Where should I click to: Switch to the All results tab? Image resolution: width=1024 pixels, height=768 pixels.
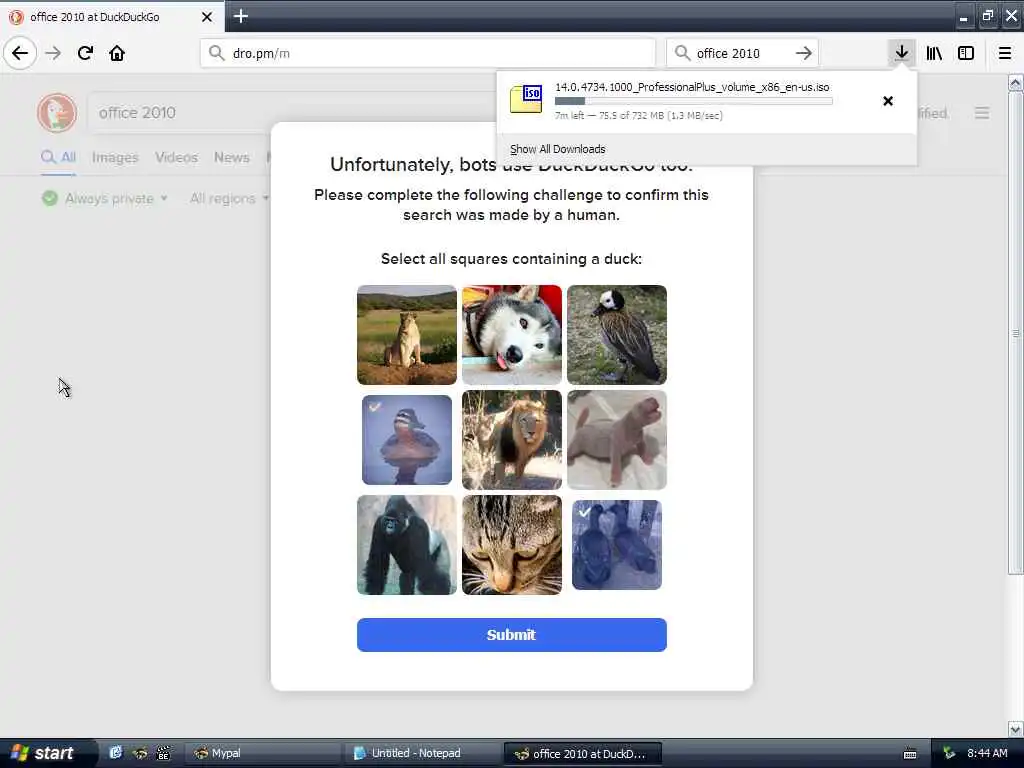coord(58,157)
